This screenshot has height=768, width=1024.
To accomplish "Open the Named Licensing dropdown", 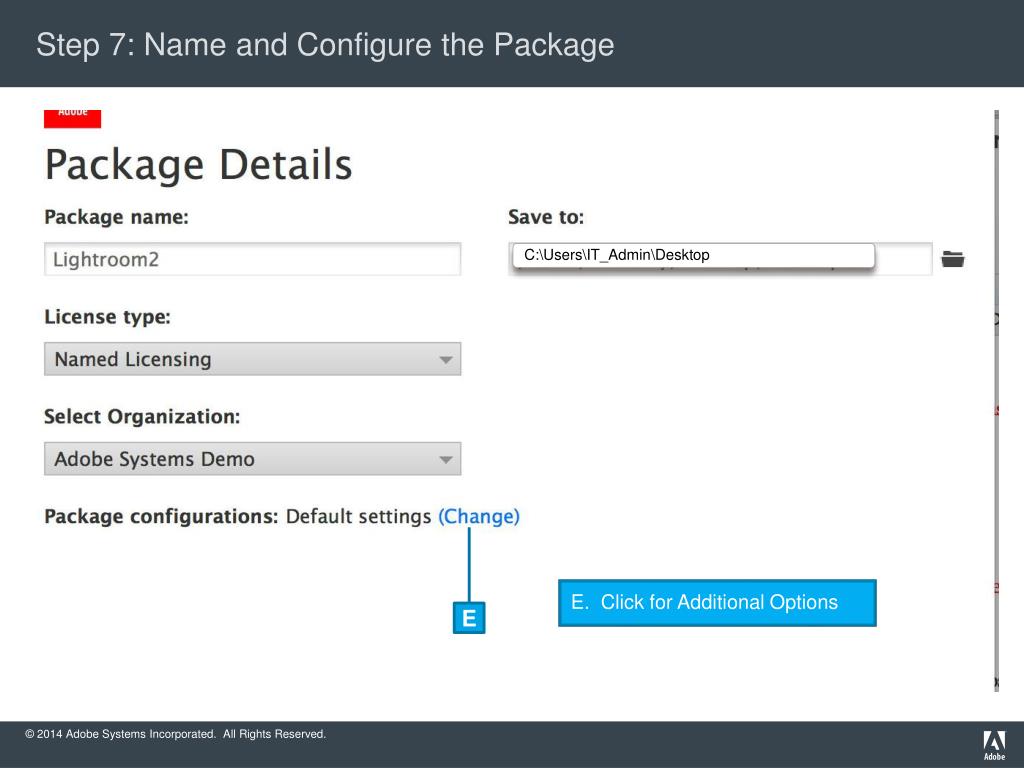I will click(252, 359).
